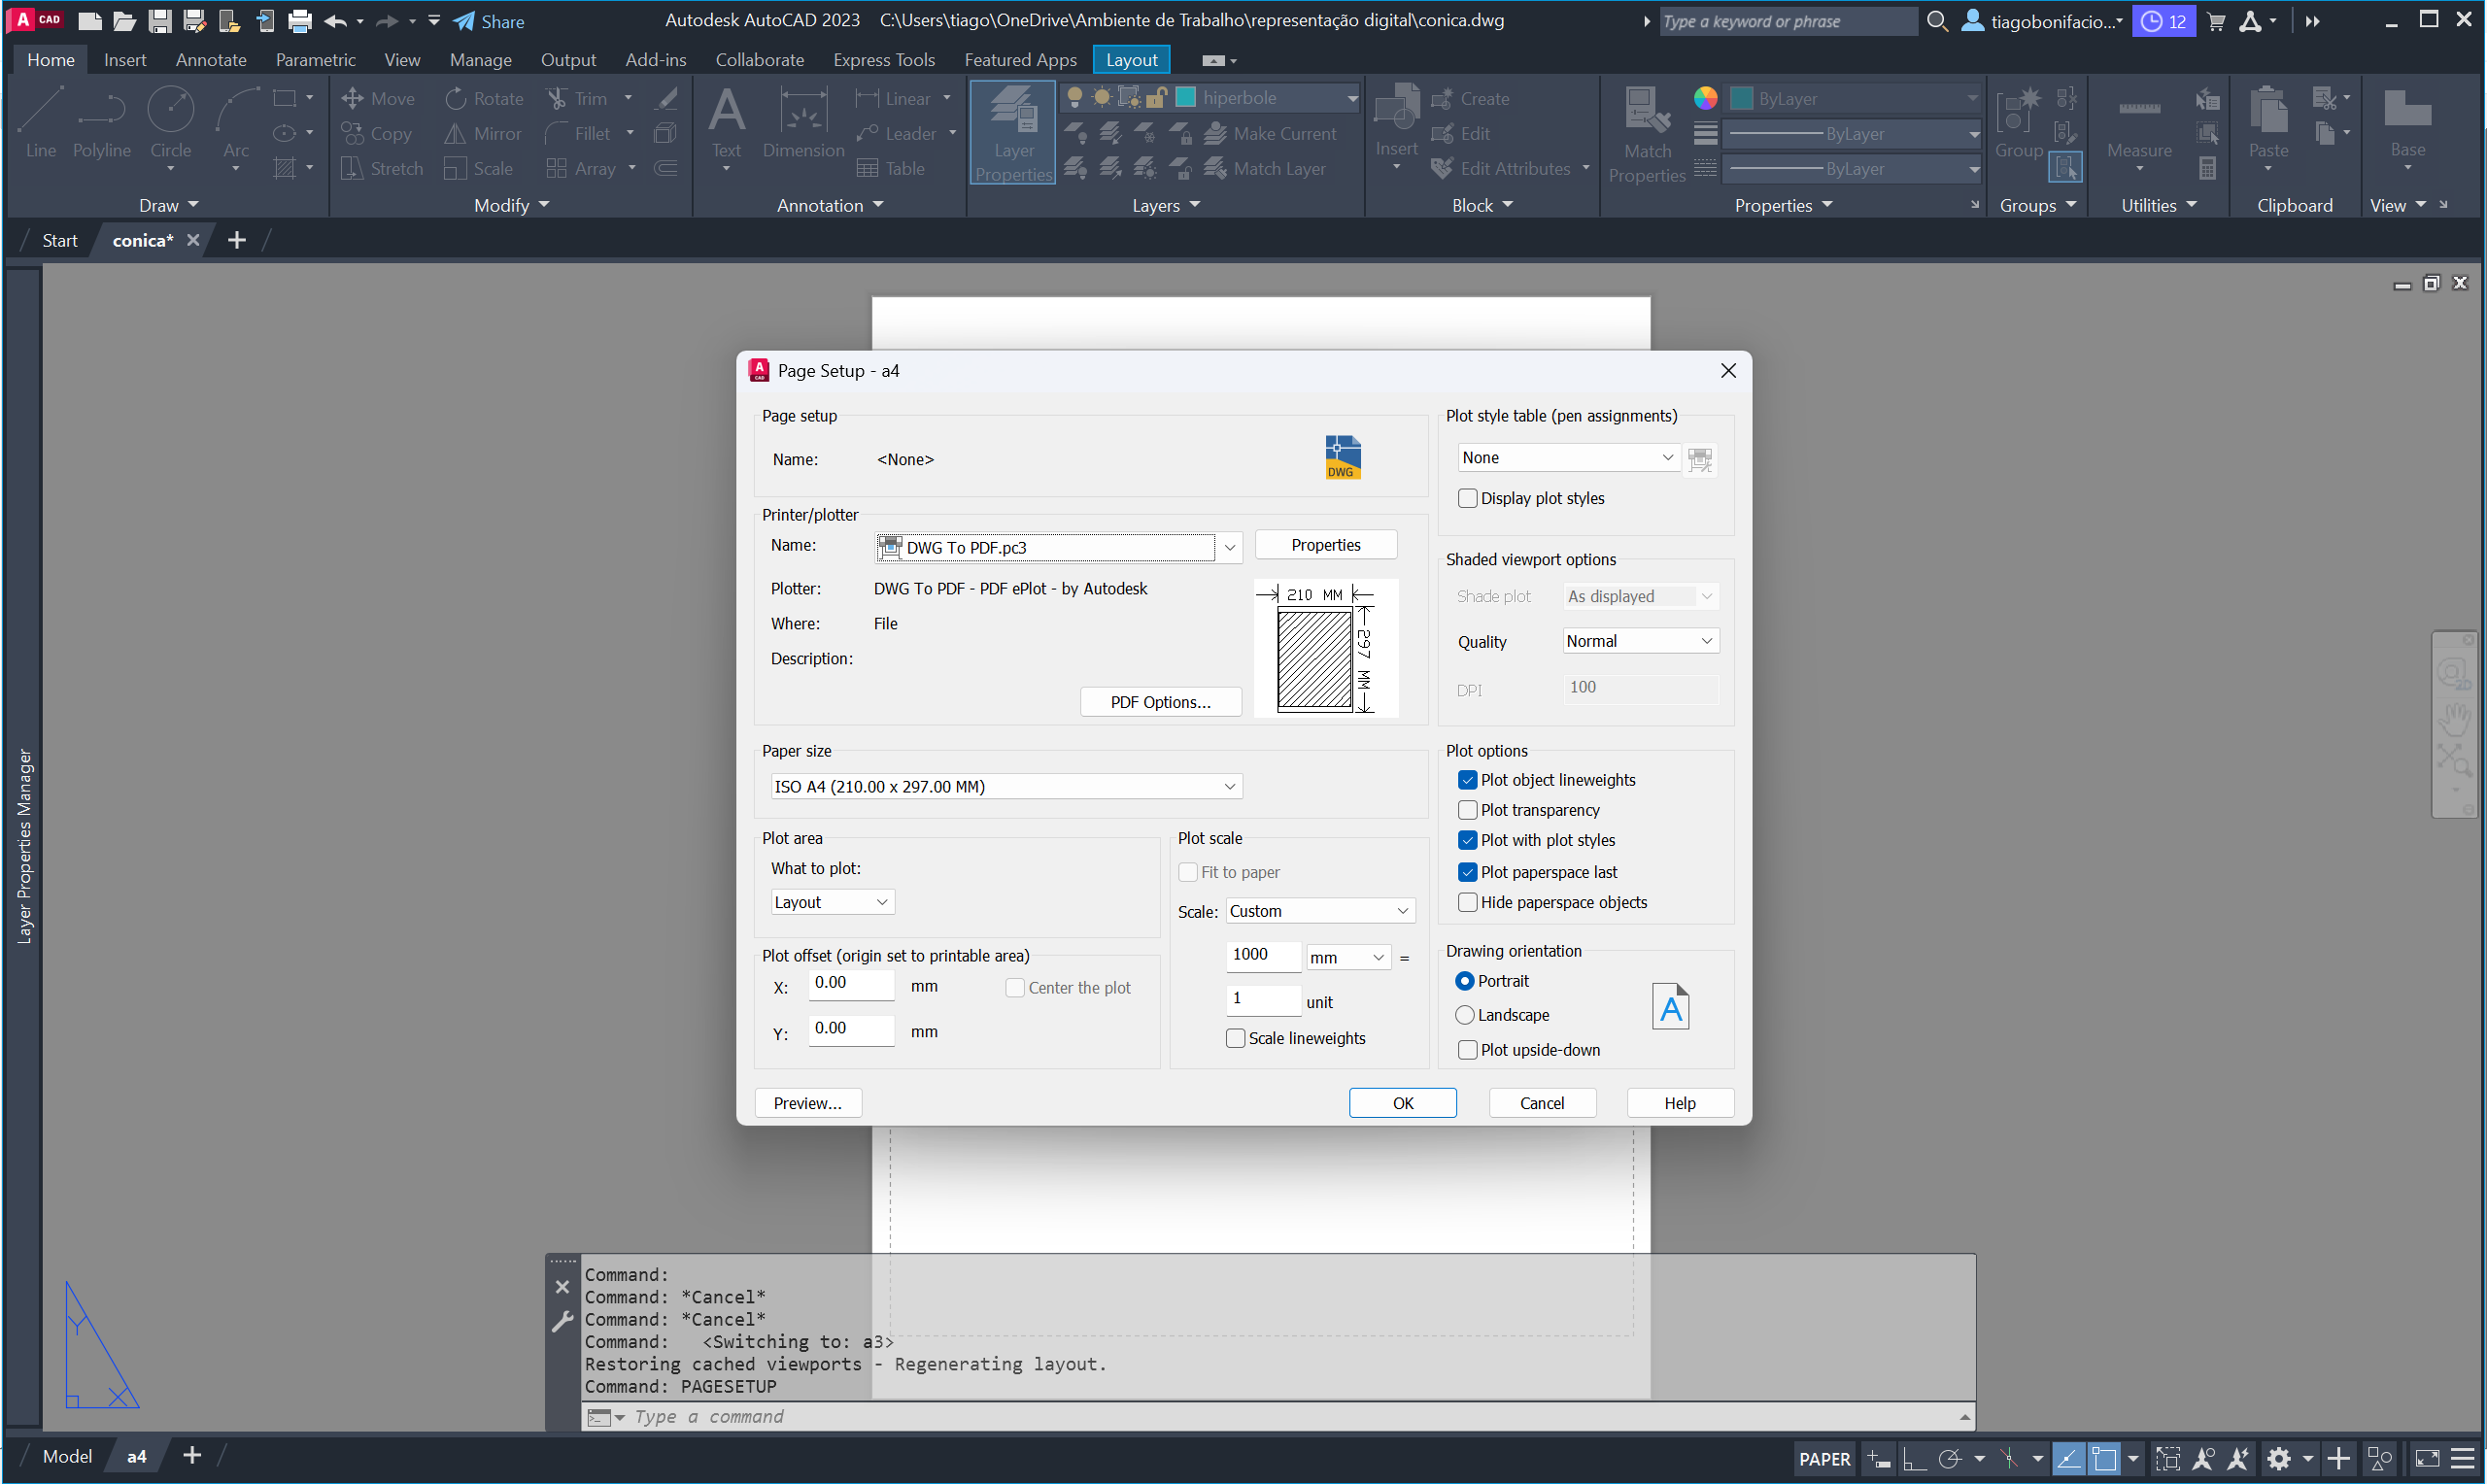Select Landscape drawing orientation
This screenshot has width=2487, height=1484.
pos(1465,1015)
